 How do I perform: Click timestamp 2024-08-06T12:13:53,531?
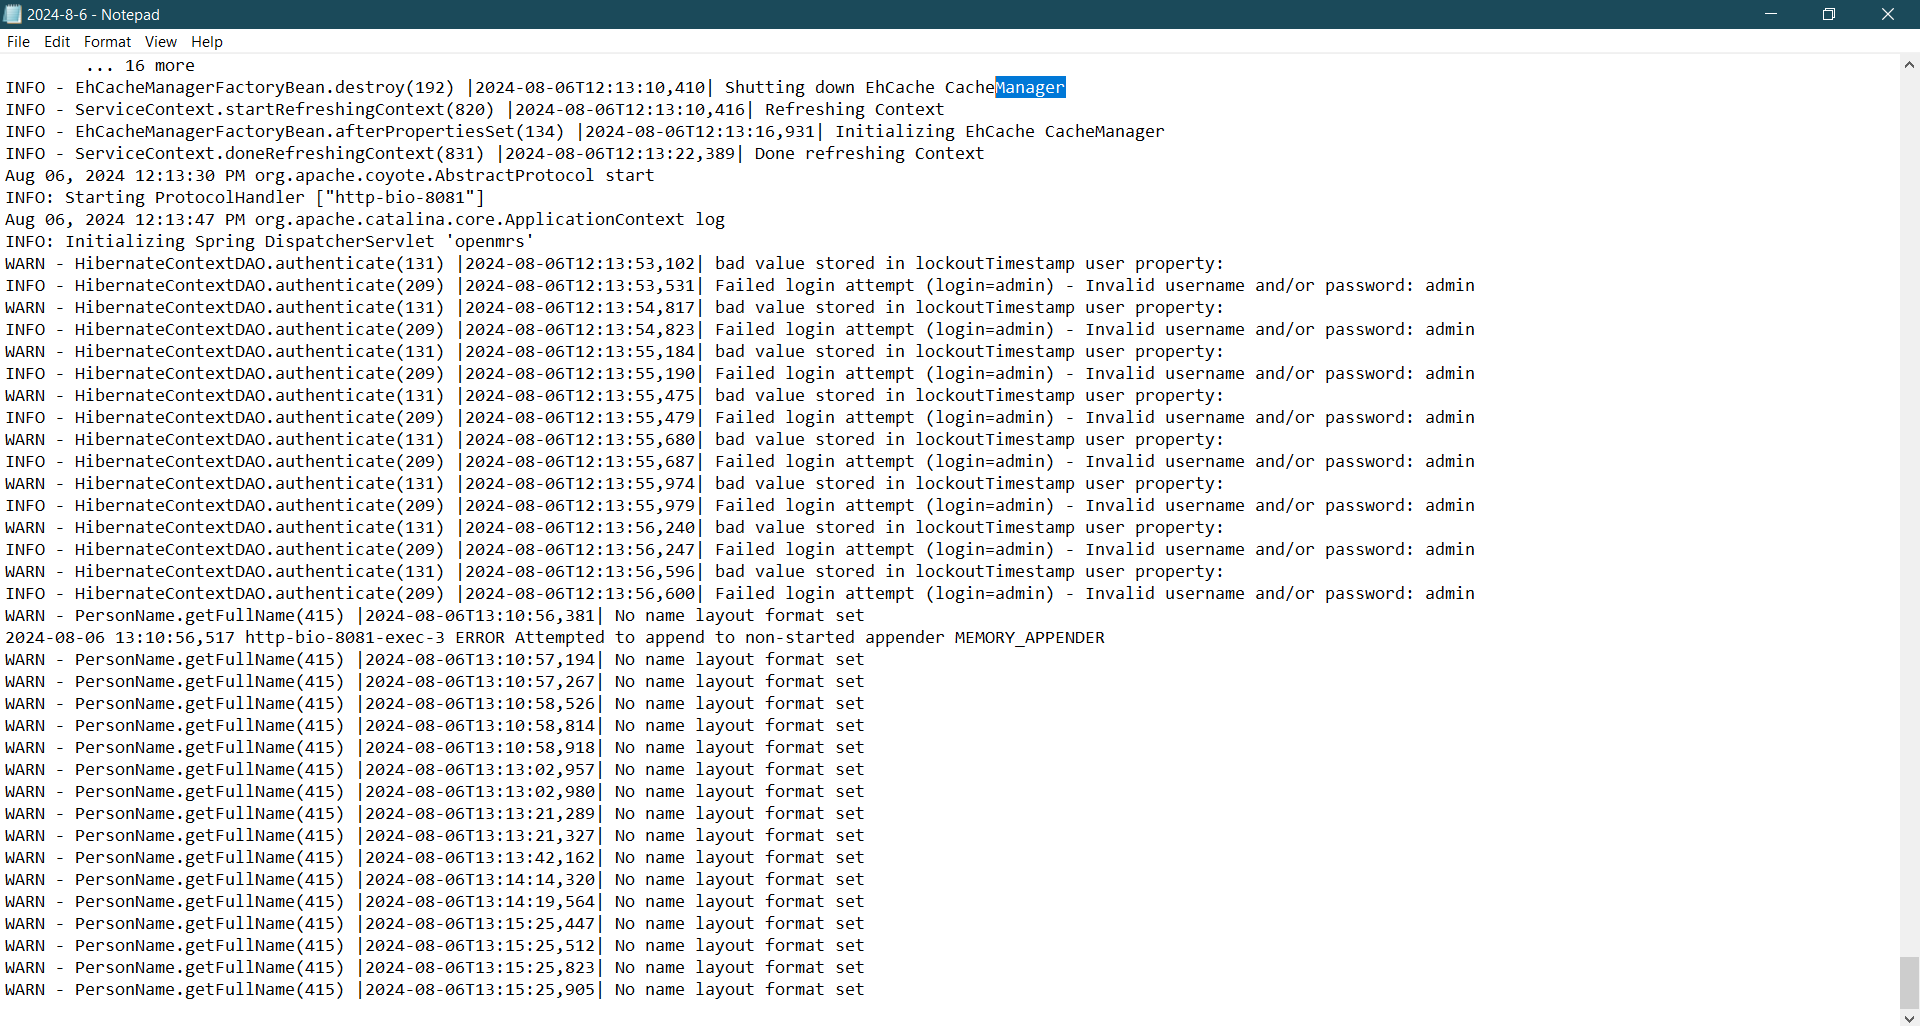pyautogui.click(x=580, y=286)
